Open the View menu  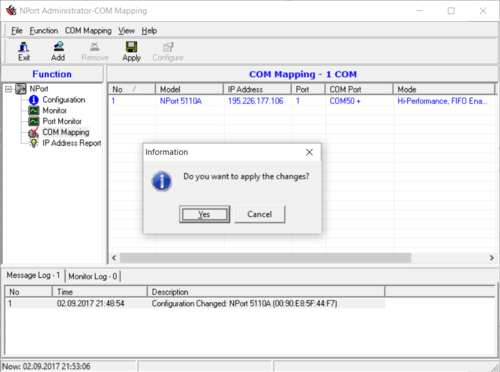pyautogui.click(x=126, y=31)
